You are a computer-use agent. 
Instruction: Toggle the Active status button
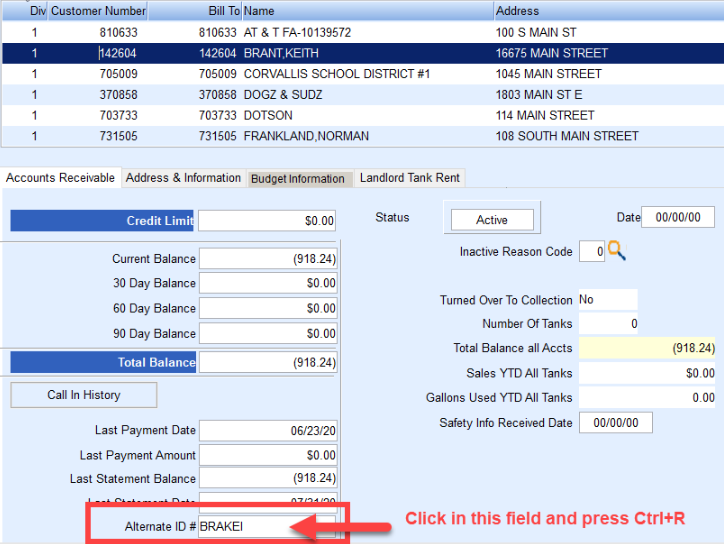coord(492,220)
